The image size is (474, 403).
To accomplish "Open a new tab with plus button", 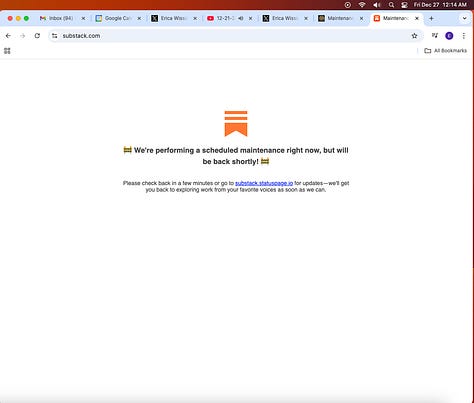I will (431, 18).
